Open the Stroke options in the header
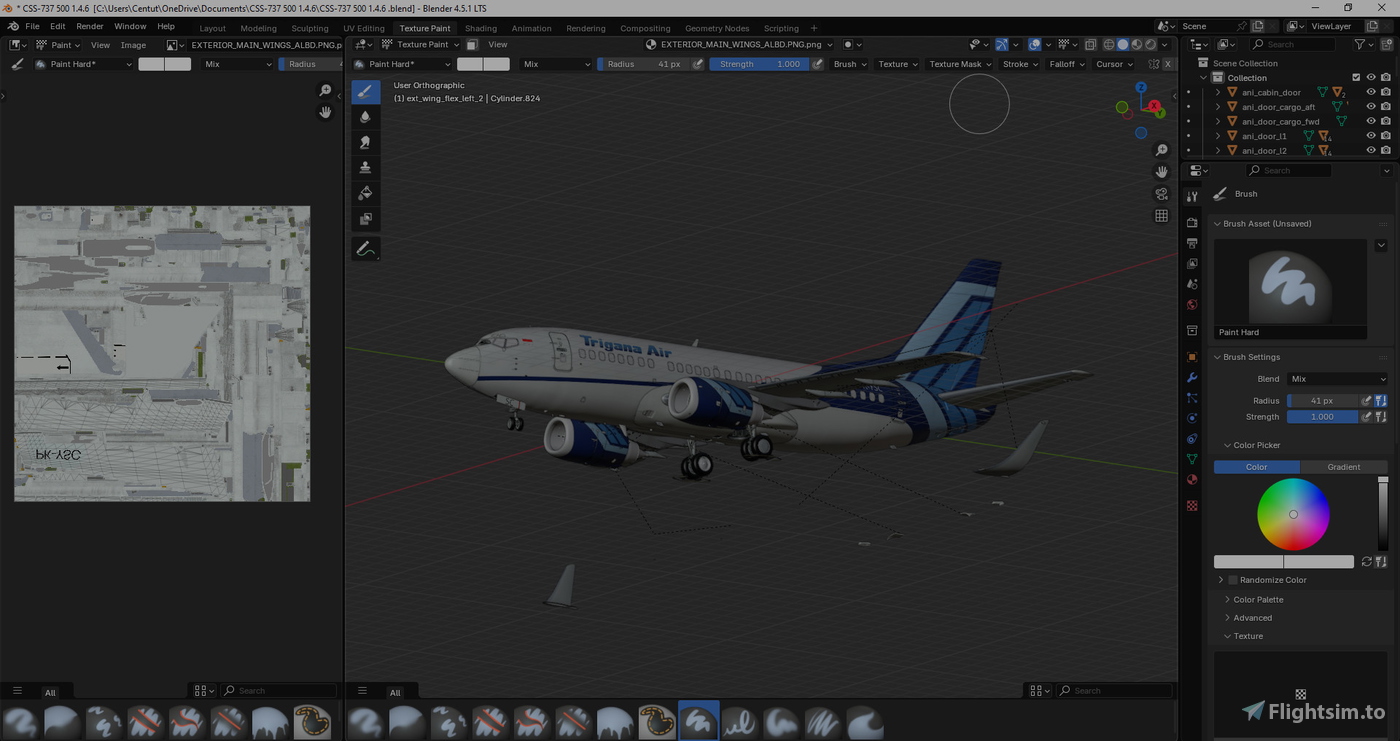1400x741 pixels. point(1019,63)
